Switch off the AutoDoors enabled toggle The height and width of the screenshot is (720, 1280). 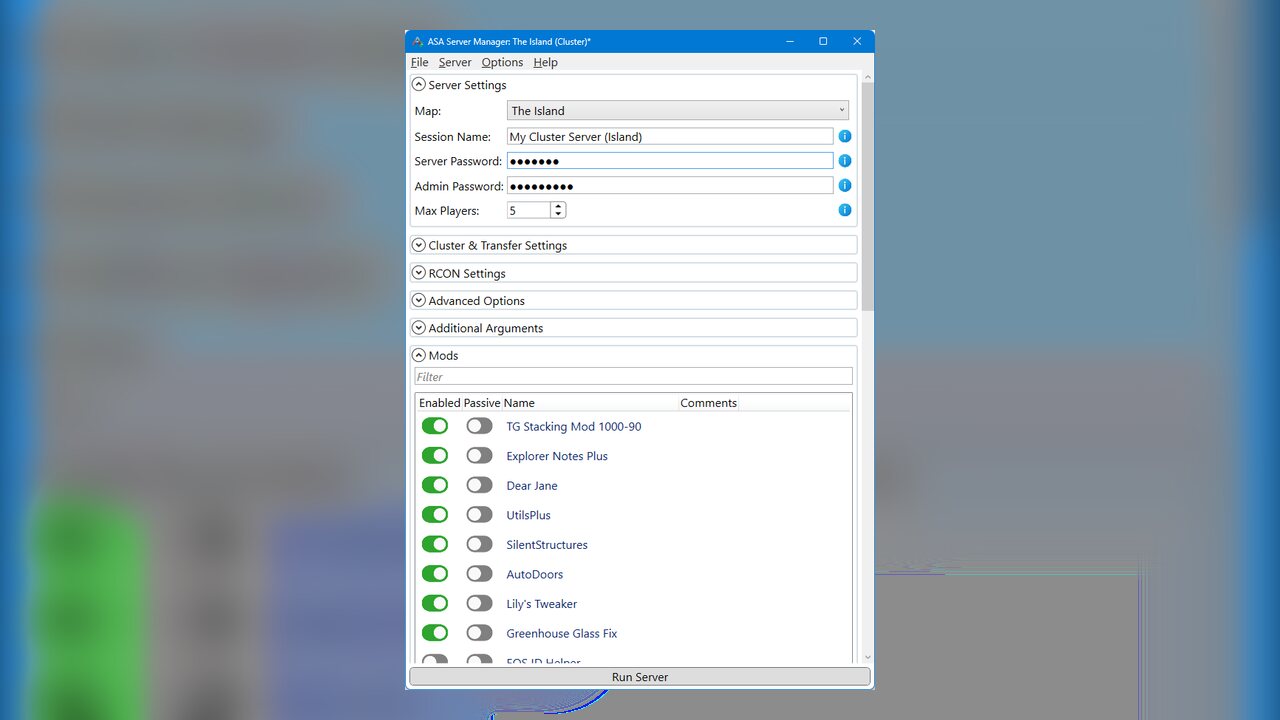(435, 574)
